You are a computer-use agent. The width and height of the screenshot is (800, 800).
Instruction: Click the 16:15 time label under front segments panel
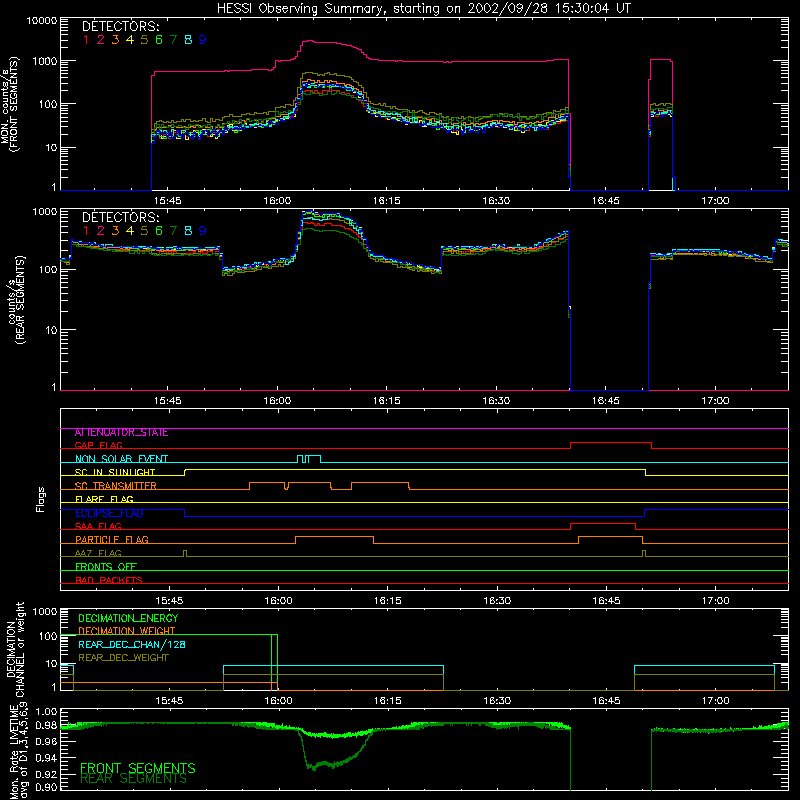click(386, 201)
